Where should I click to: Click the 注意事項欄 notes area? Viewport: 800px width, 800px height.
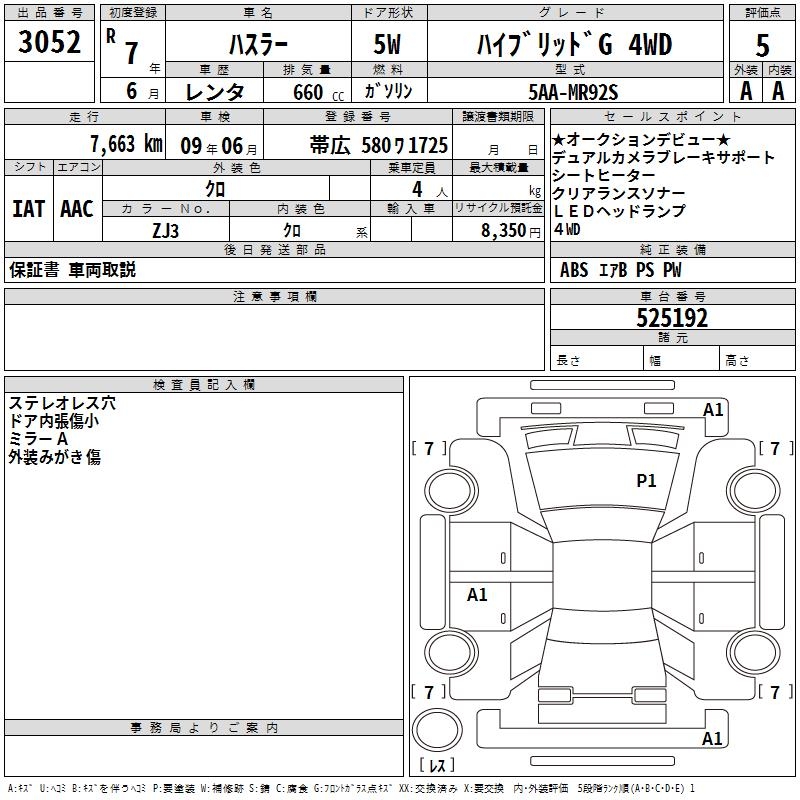(274, 337)
